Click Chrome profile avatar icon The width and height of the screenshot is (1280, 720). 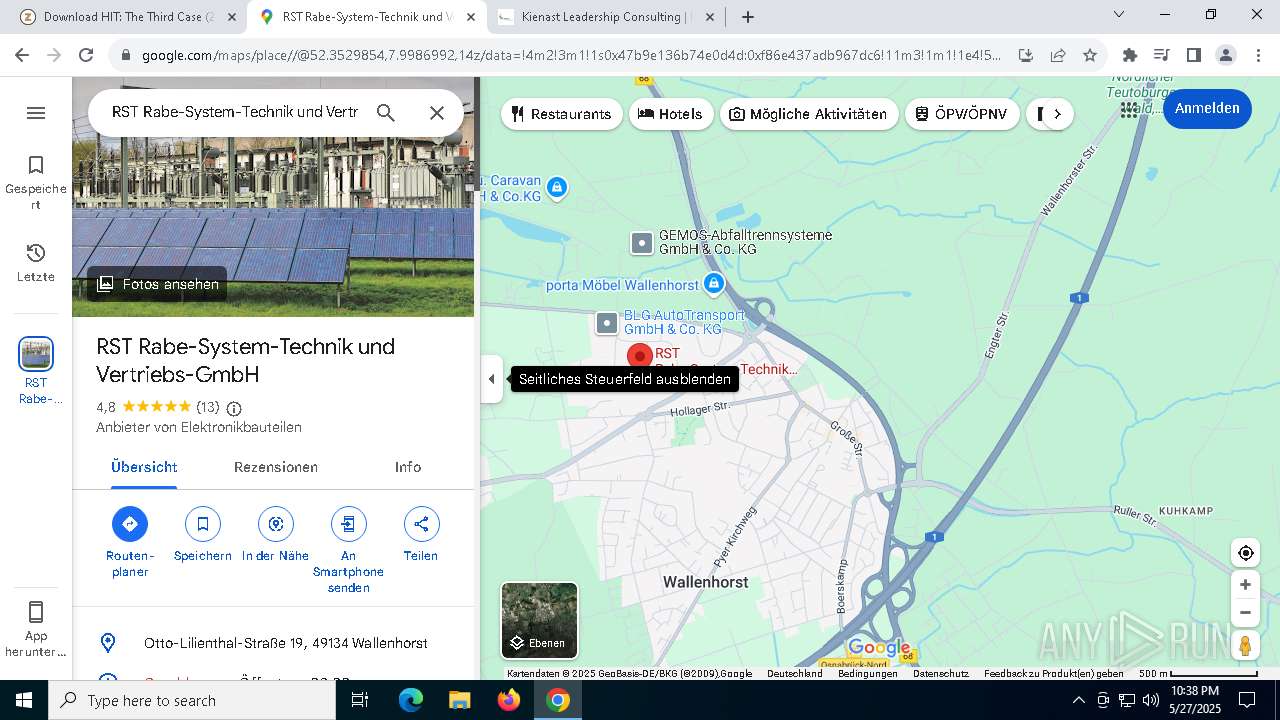point(1225,55)
